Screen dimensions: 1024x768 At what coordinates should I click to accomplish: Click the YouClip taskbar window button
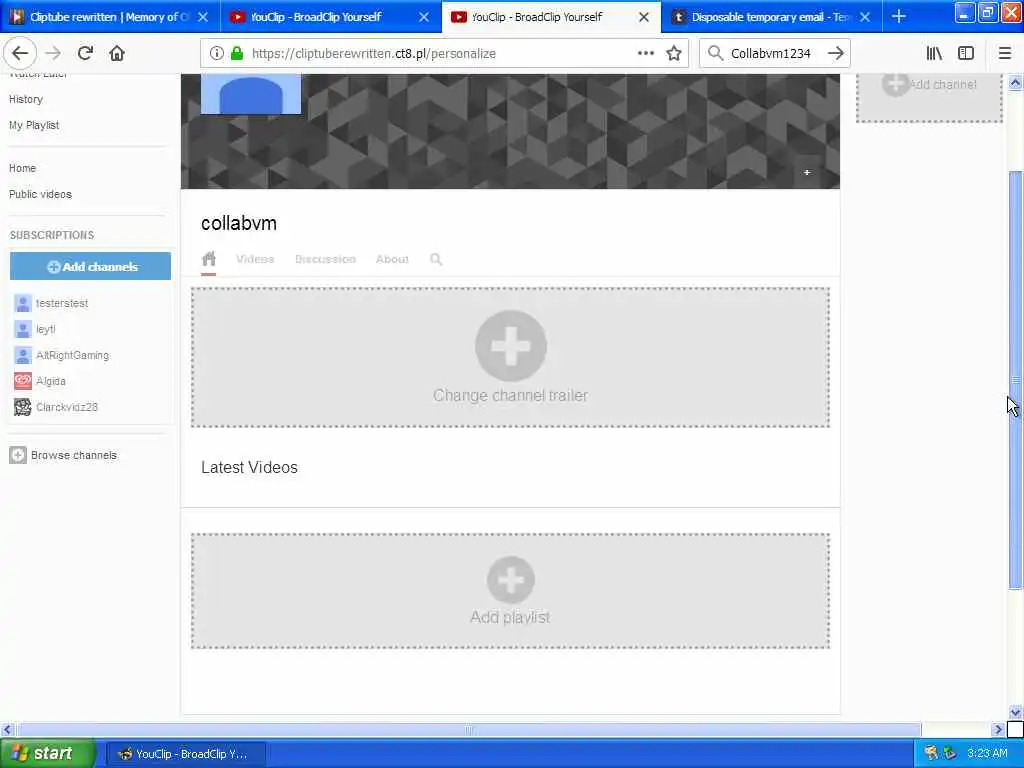click(185, 754)
